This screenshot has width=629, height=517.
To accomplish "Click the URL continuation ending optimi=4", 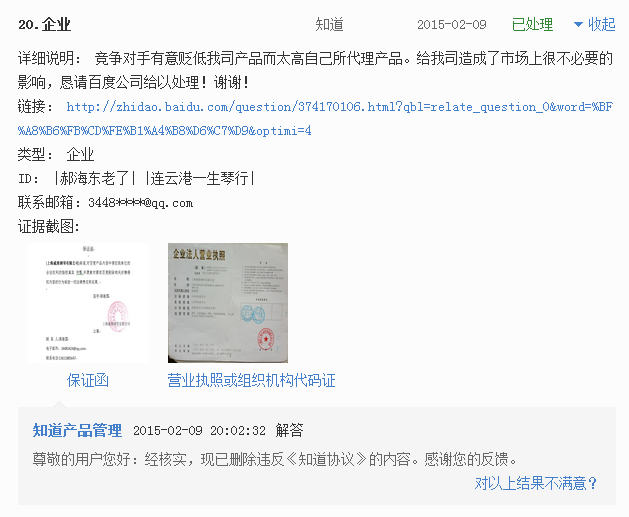I will [164, 131].
